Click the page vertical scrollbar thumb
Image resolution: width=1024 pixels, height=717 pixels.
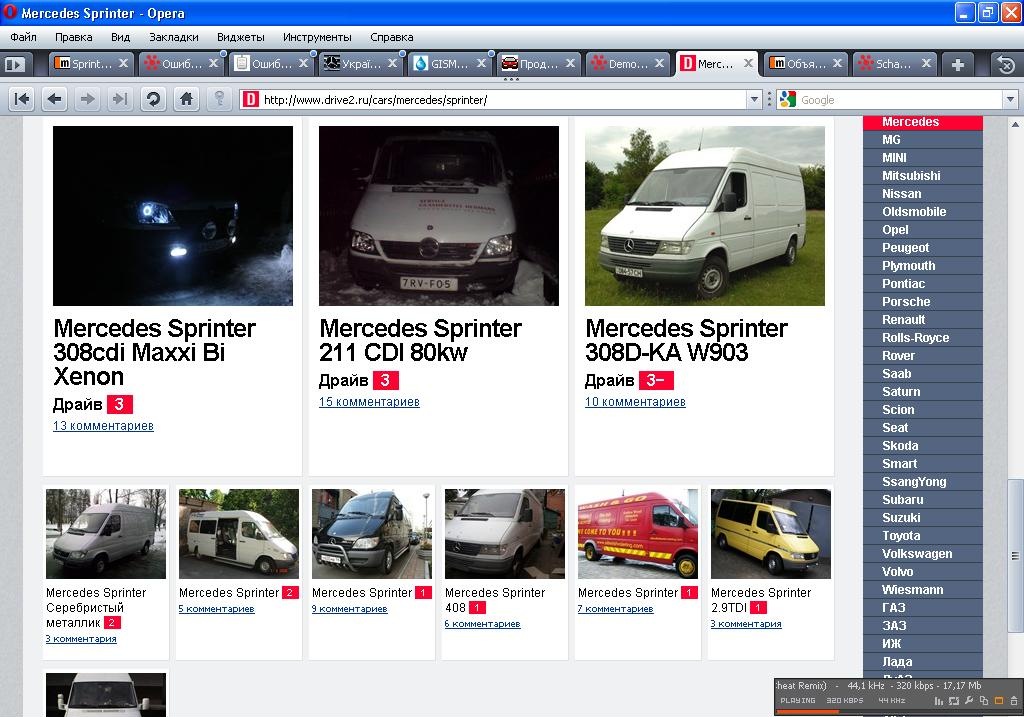point(1015,556)
